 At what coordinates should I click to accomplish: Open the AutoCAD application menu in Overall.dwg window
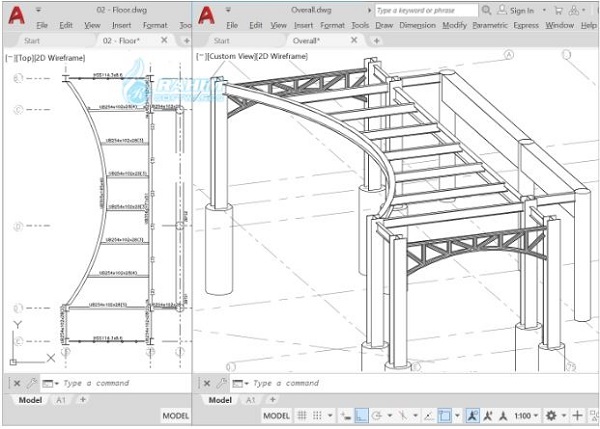point(205,16)
